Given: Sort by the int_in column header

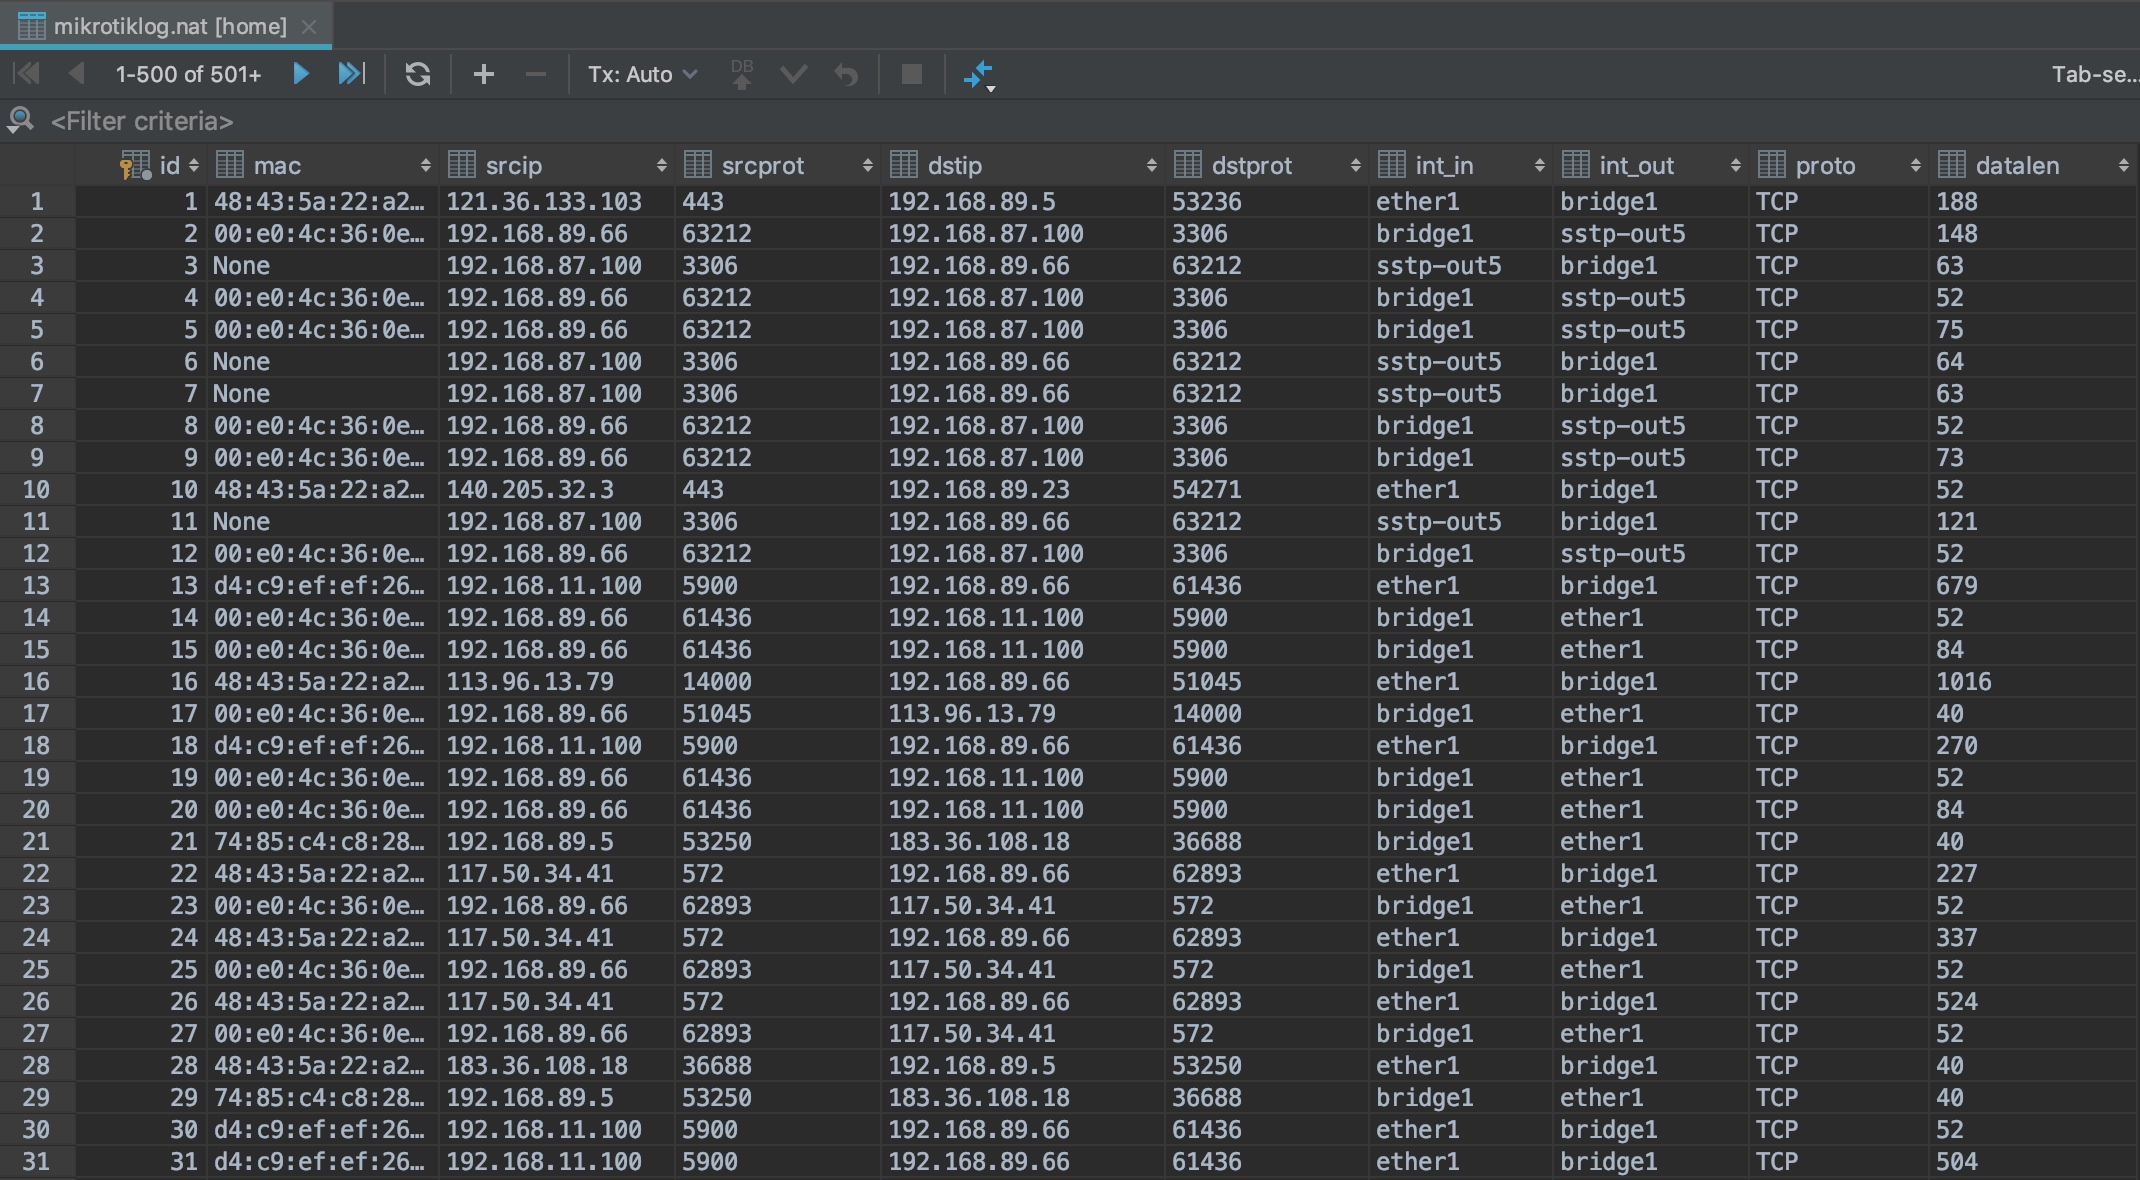Looking at the screenshot, I should click(x=1461, y=165).
